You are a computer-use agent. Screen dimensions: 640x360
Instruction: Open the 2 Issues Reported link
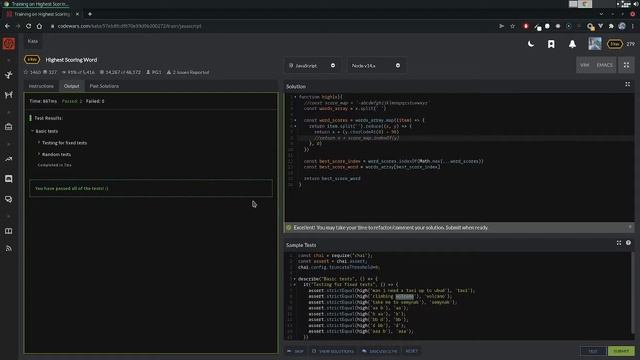click(x=188, y=72)
